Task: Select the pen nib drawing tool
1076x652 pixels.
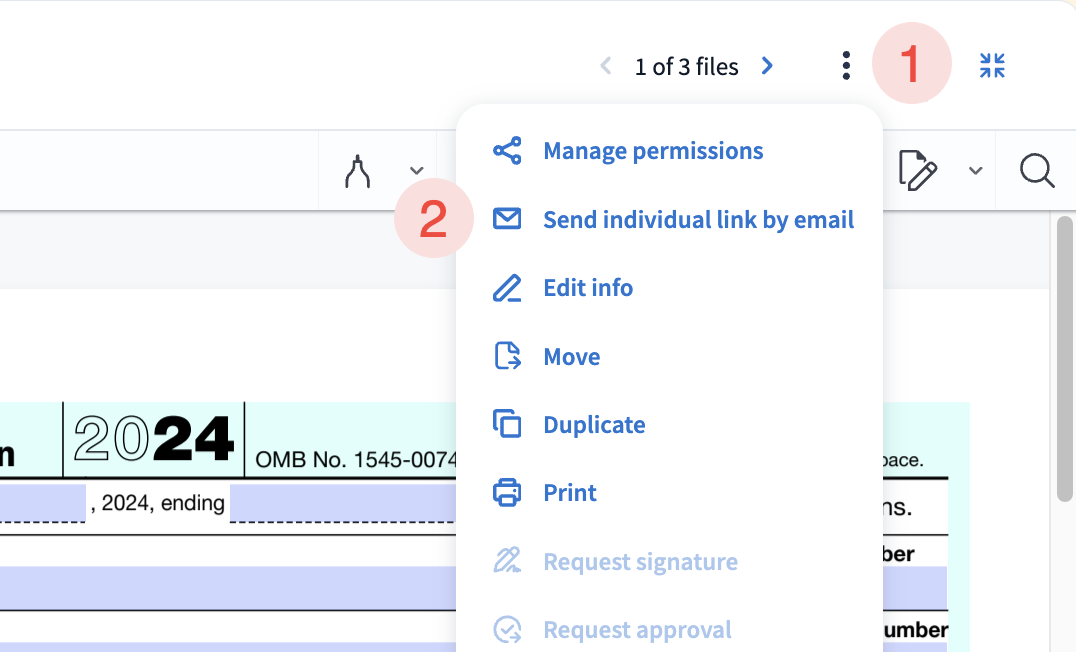Action: [358, 171]
